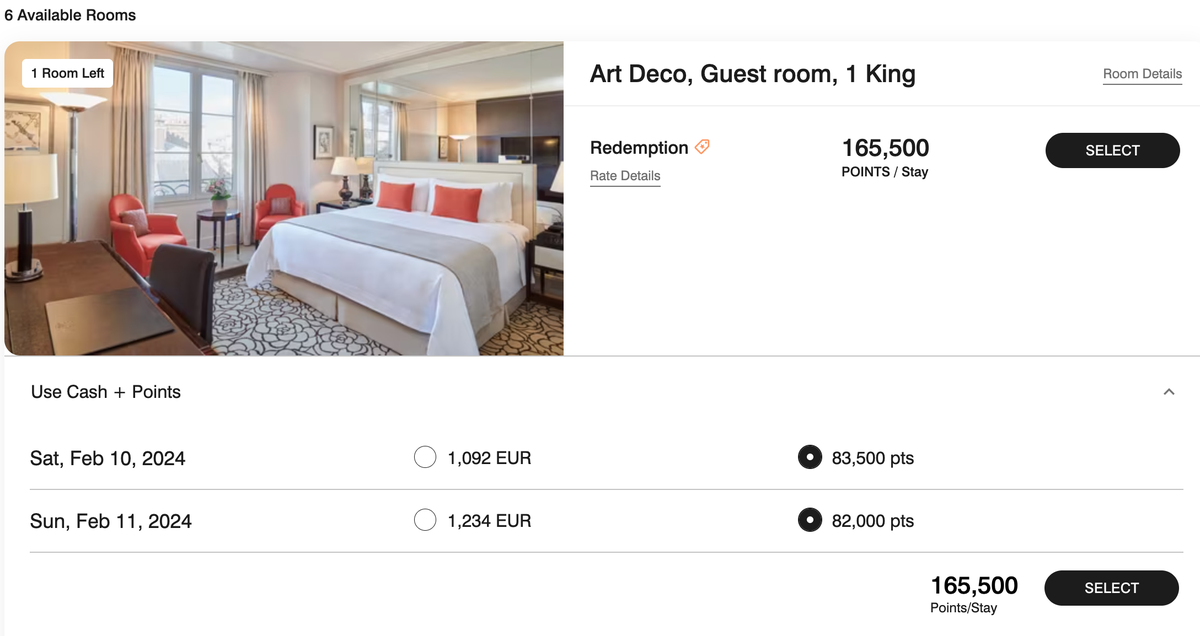Open Room Details for the Art Deco room
The height and width of the screenshot is (636, 1200).
pyautogui.click(x=1142, y=73)
